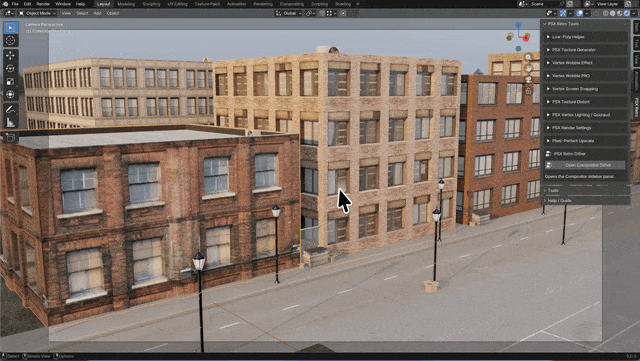
Task: Expand the Low-Poly Helper panel
Action: click(585, 37)
